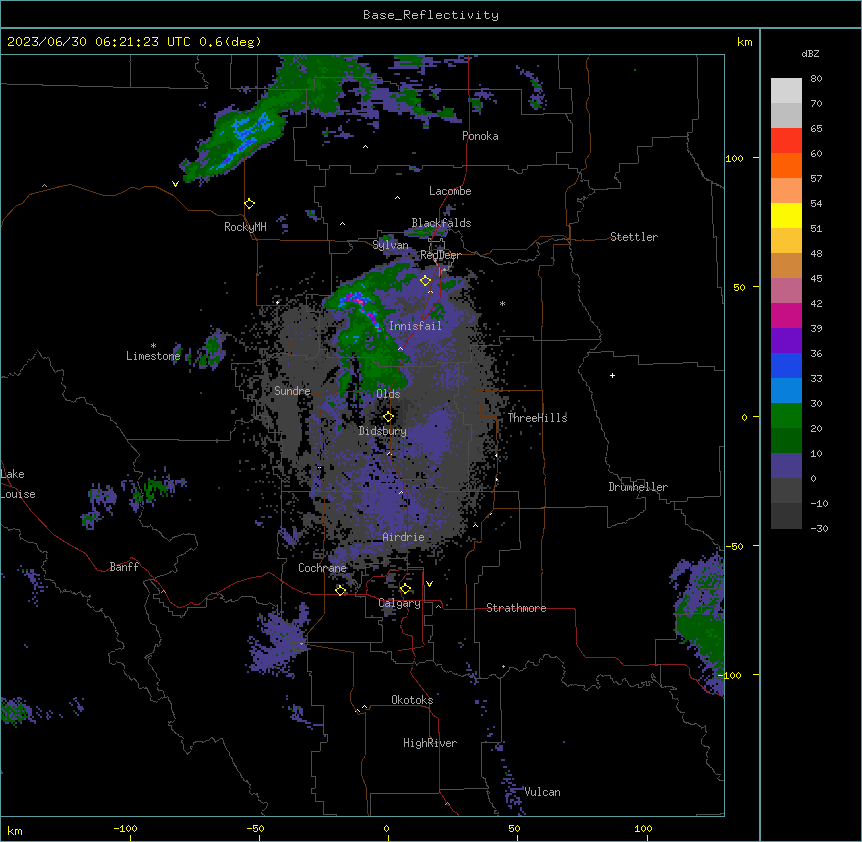Click the Didsbury city label

point(383,431)
